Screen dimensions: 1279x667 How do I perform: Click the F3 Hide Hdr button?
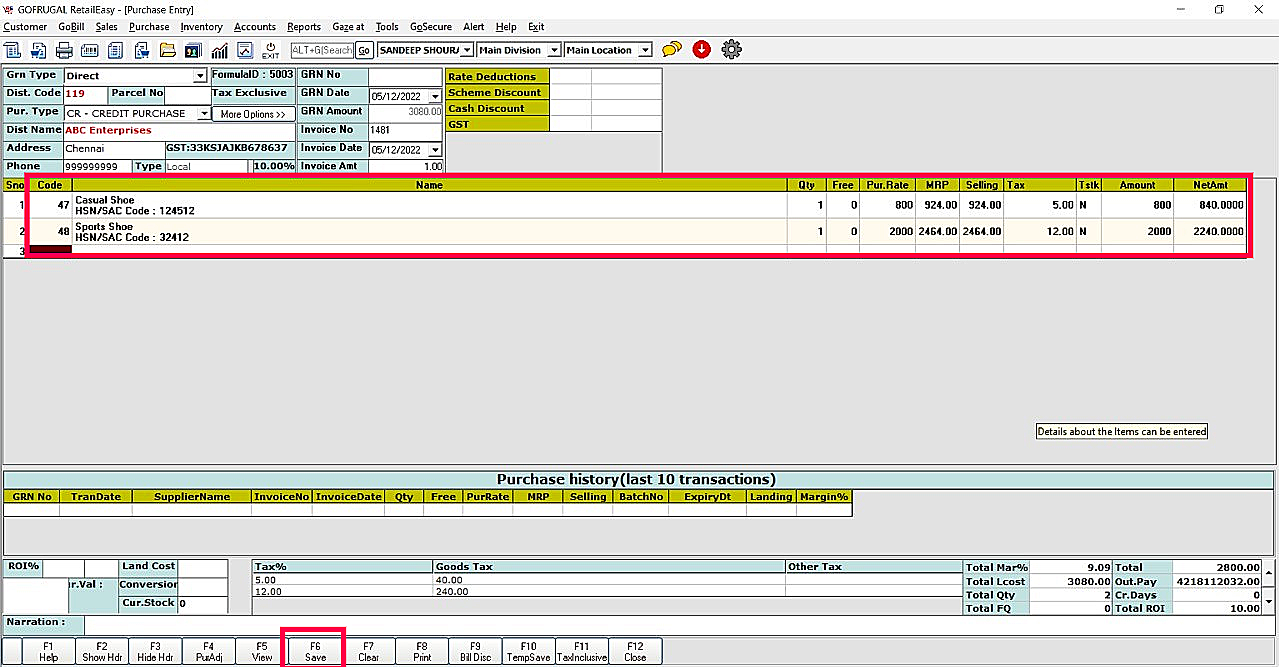155,651
